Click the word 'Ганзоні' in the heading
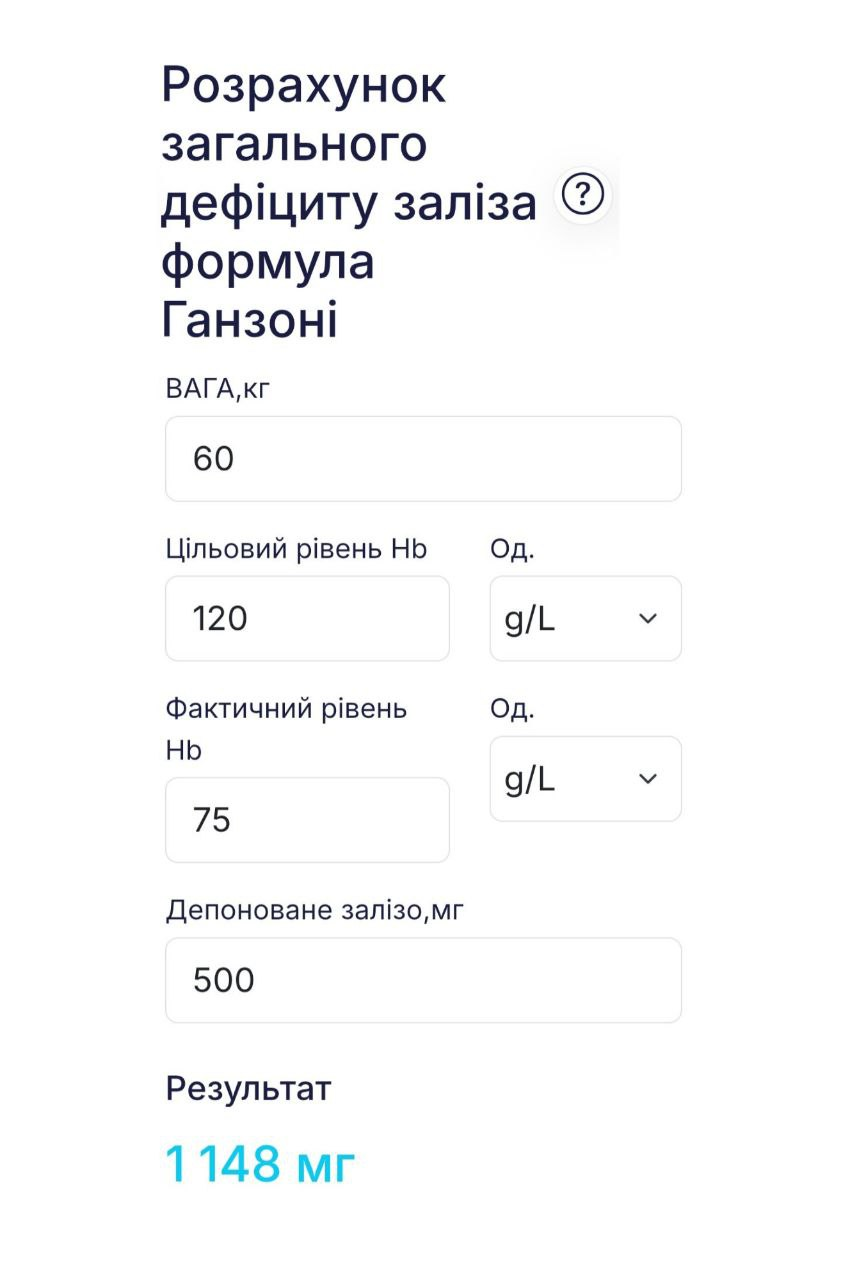 (250, 321)
